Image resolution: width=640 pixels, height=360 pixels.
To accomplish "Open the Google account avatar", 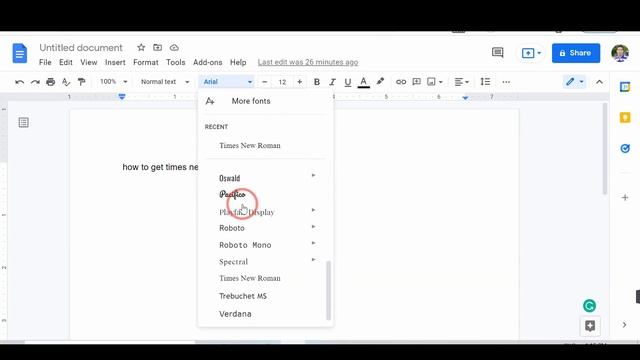I will tap(620, 53).
